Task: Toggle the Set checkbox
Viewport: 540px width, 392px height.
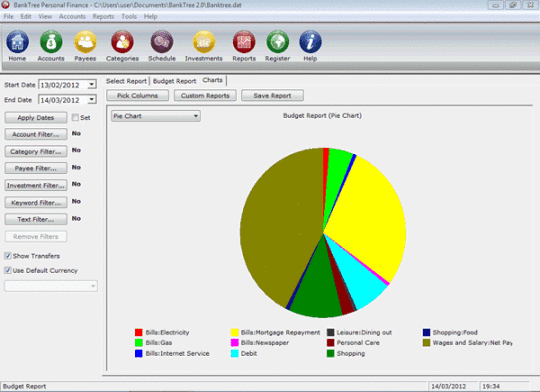Action: click(75, 117)
